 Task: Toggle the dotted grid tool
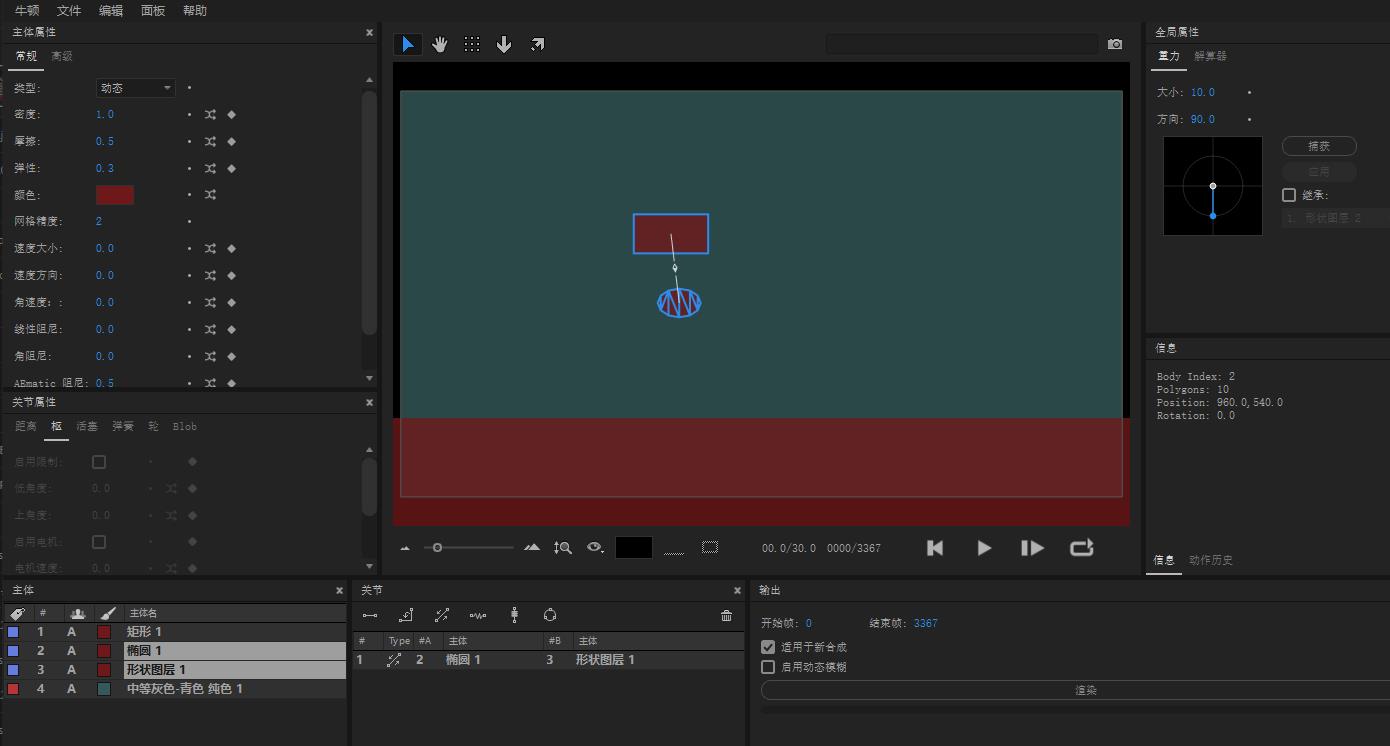click(x=472, y=44)
